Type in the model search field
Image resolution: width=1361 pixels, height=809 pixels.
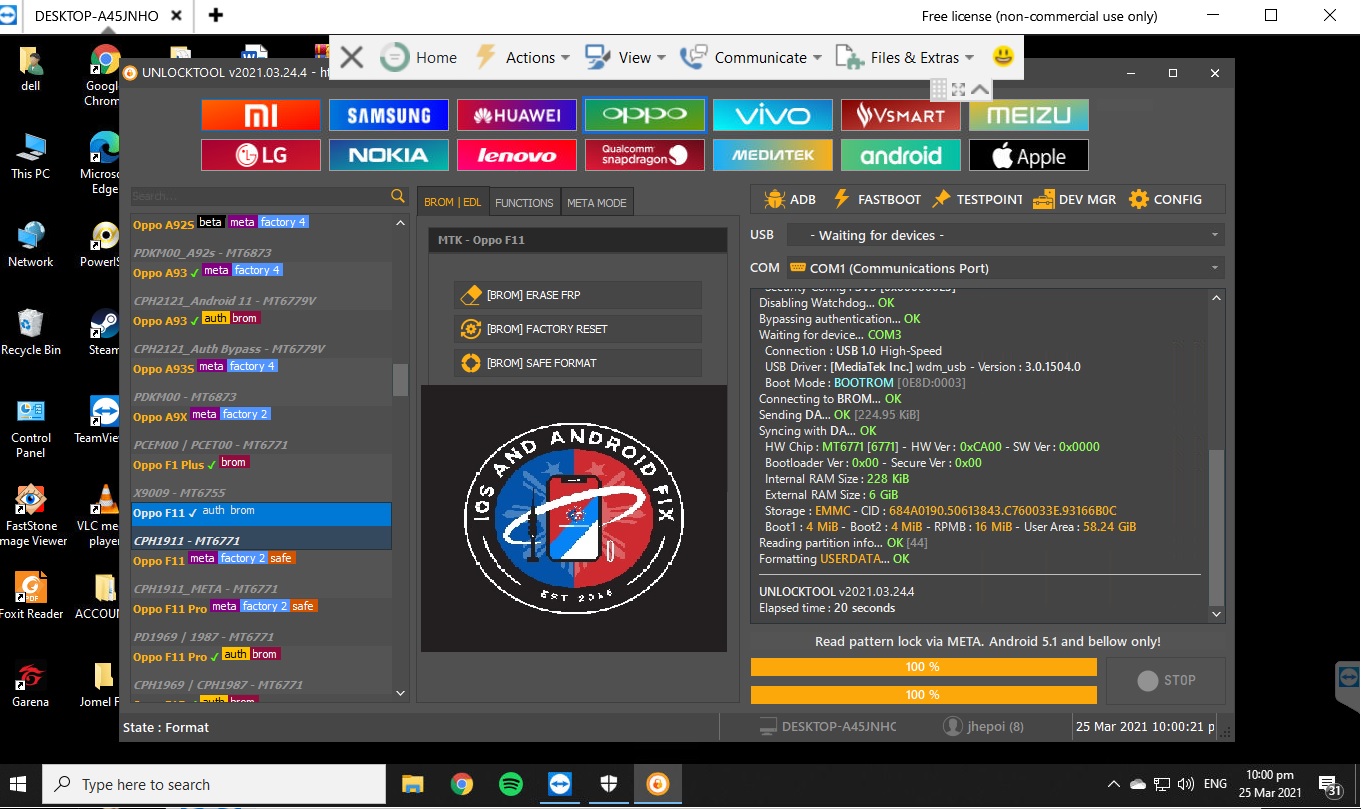point(258,196)
